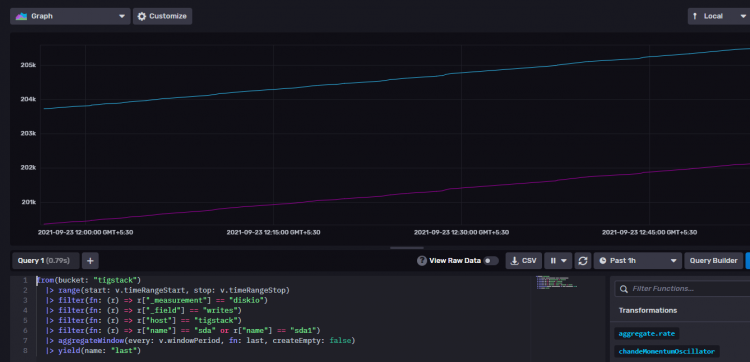The height and width of the screenshot is (362, 750).
Task: Open the pause auto-refresh dropdown
Action: 558,261
